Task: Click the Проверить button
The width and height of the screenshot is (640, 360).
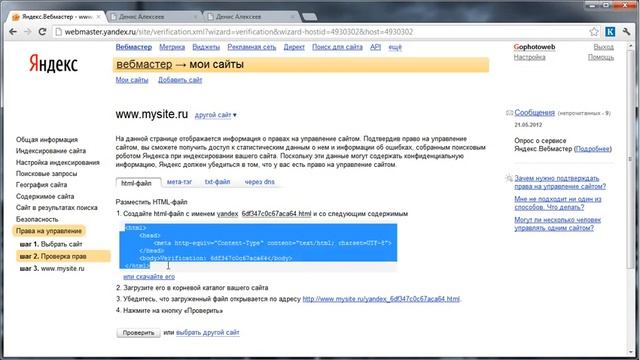Action: click(138, 333)
